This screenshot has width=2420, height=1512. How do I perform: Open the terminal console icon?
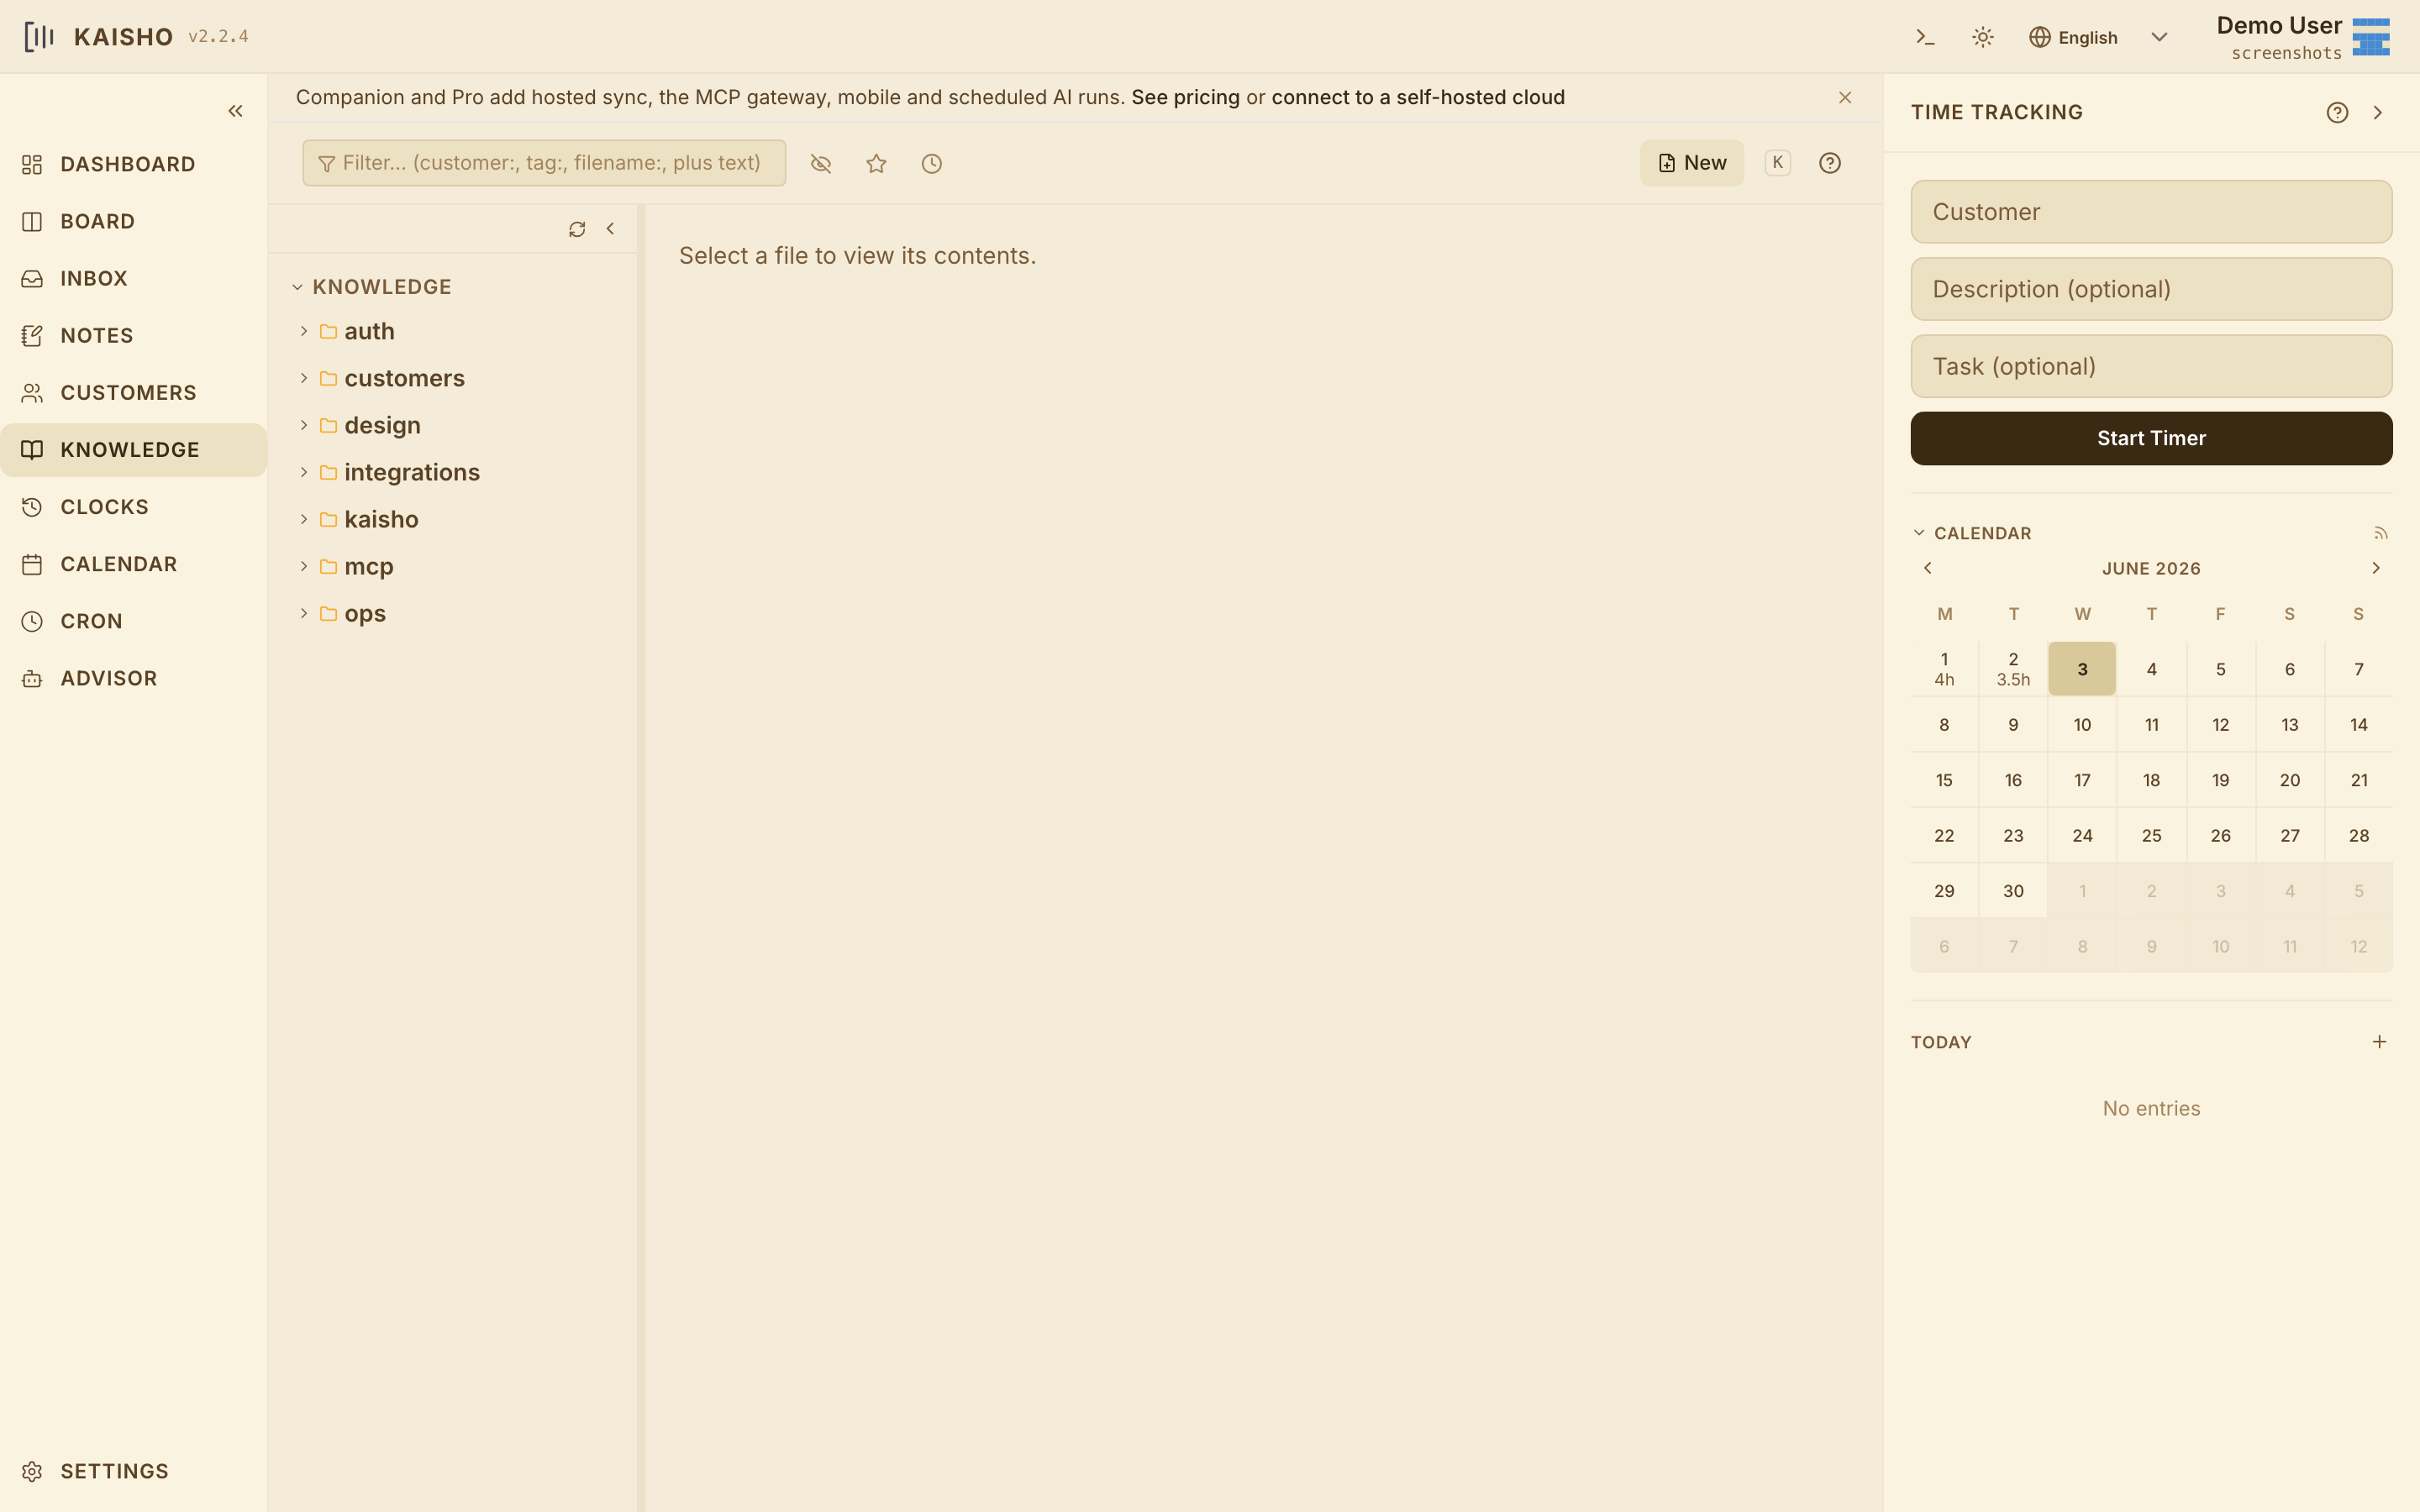[1925, 37]
